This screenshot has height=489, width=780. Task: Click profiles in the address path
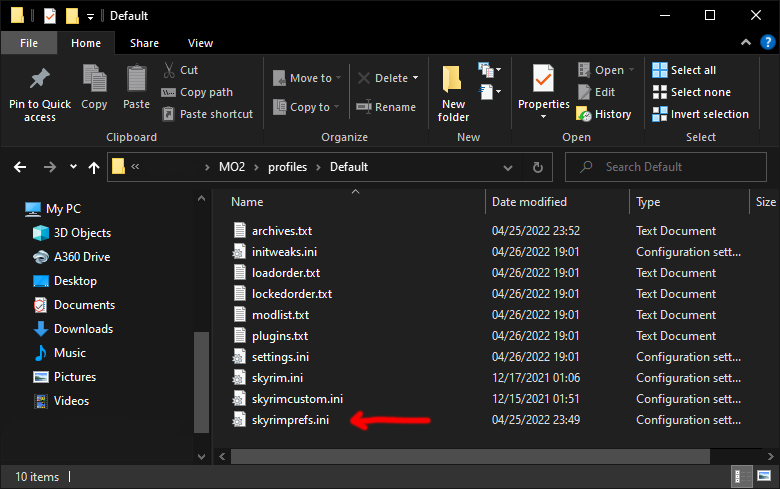(288, 167)
